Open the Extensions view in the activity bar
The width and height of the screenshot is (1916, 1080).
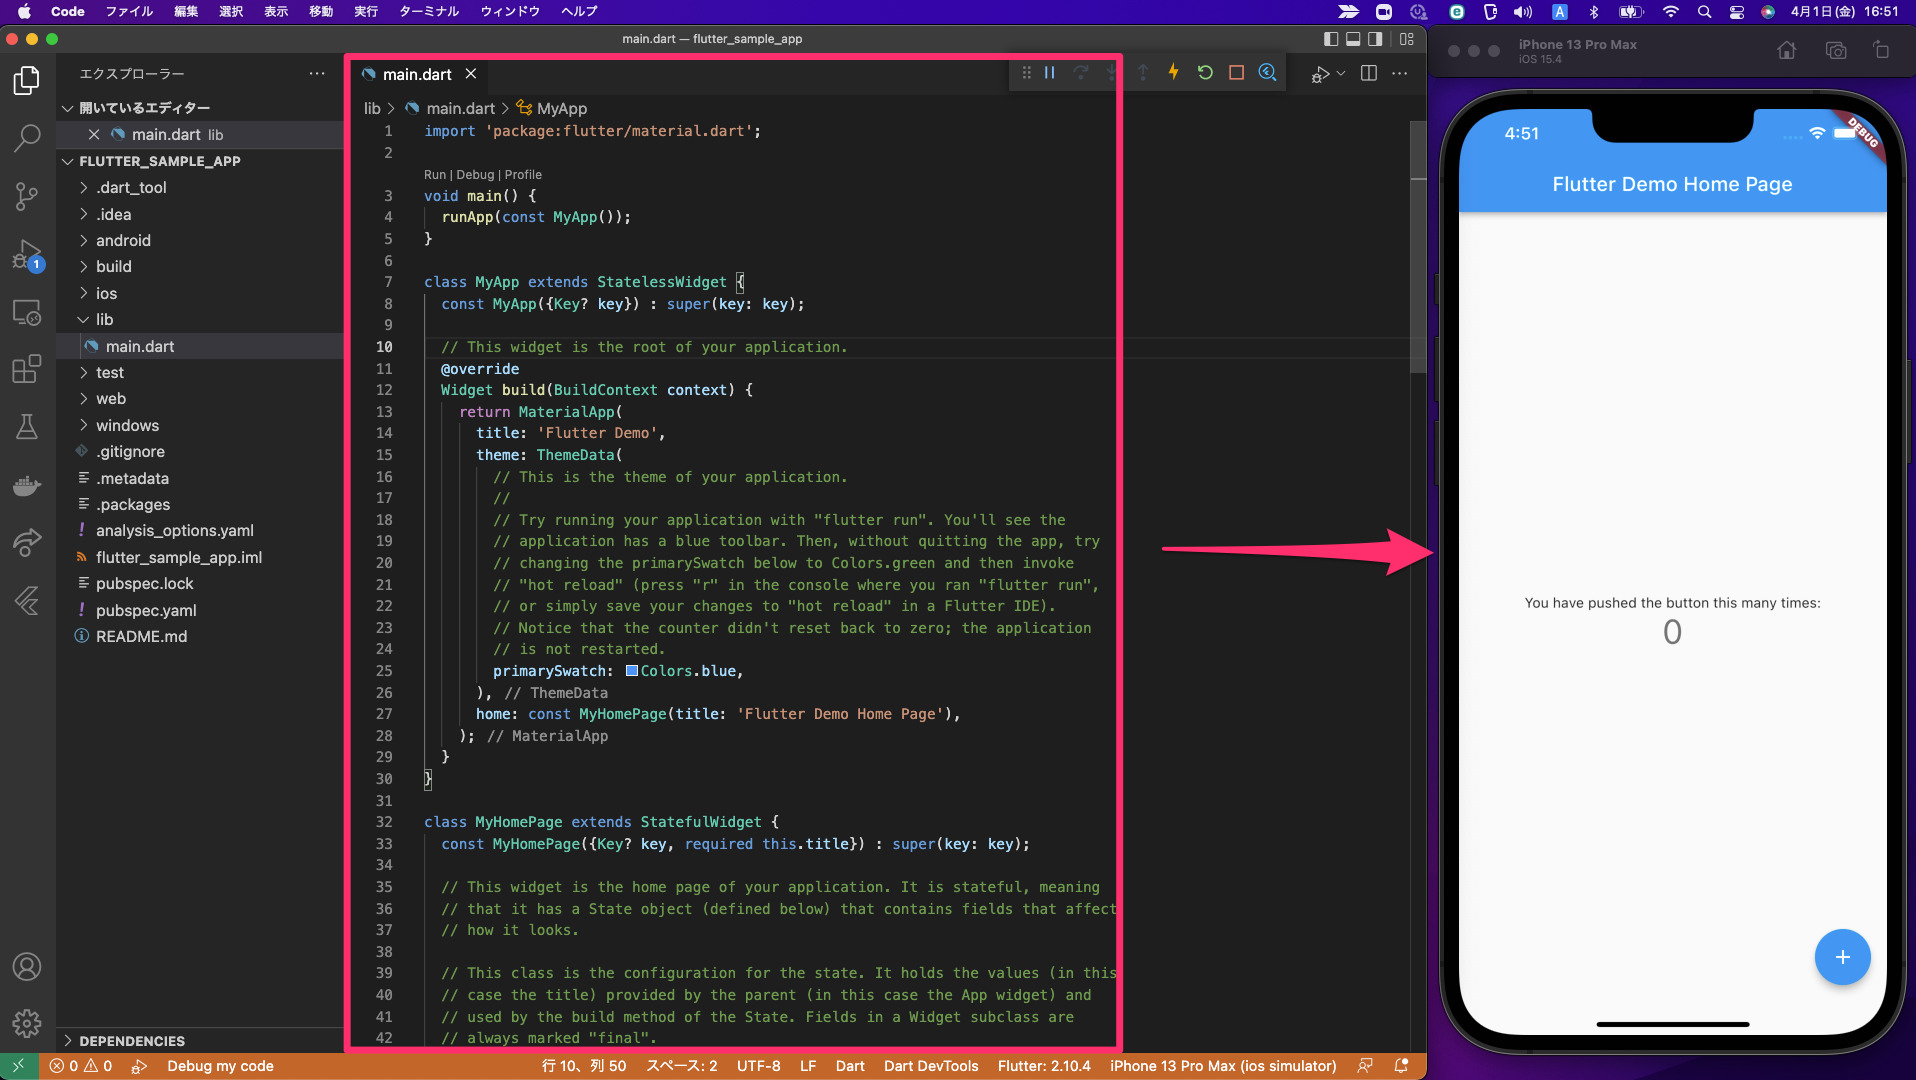click(27, 369)
